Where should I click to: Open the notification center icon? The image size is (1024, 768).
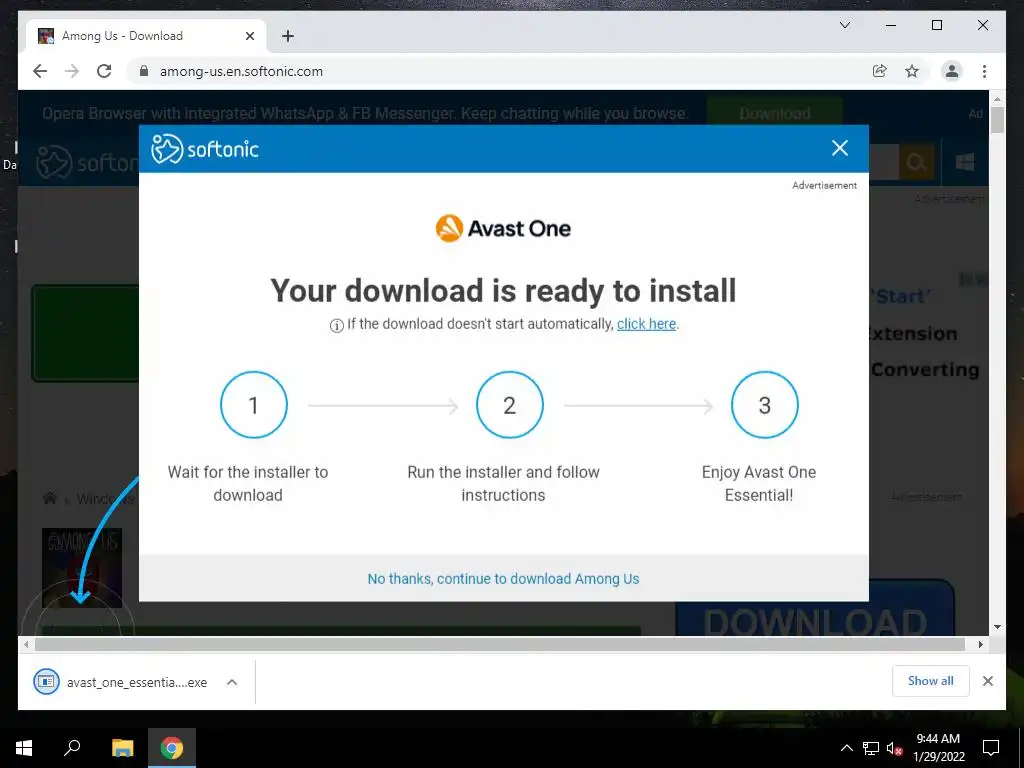[991, 748]
